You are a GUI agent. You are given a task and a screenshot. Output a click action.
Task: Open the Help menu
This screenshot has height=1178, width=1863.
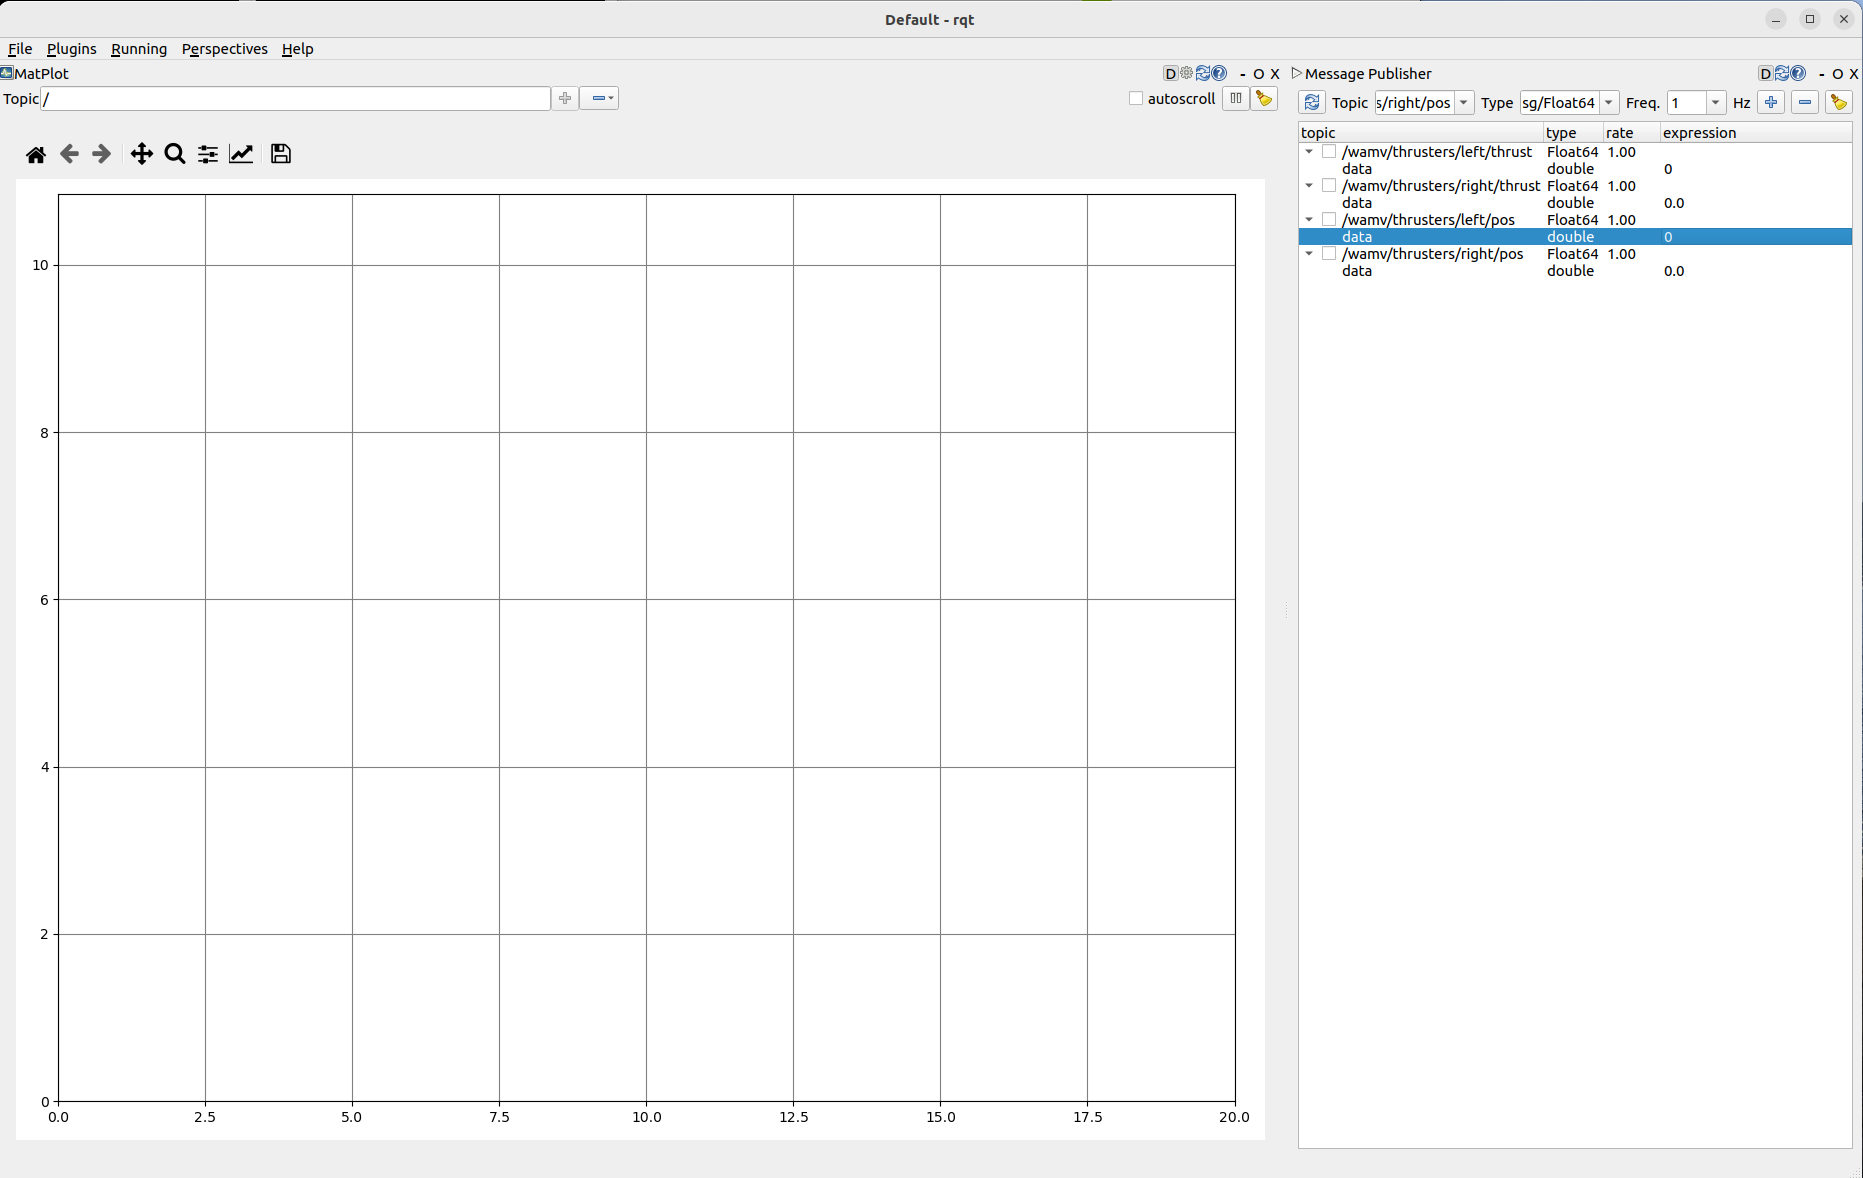297,49
